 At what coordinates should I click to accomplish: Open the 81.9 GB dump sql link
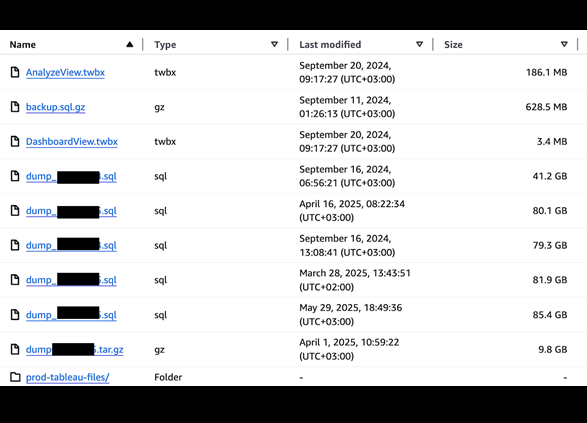click(71, 280)
